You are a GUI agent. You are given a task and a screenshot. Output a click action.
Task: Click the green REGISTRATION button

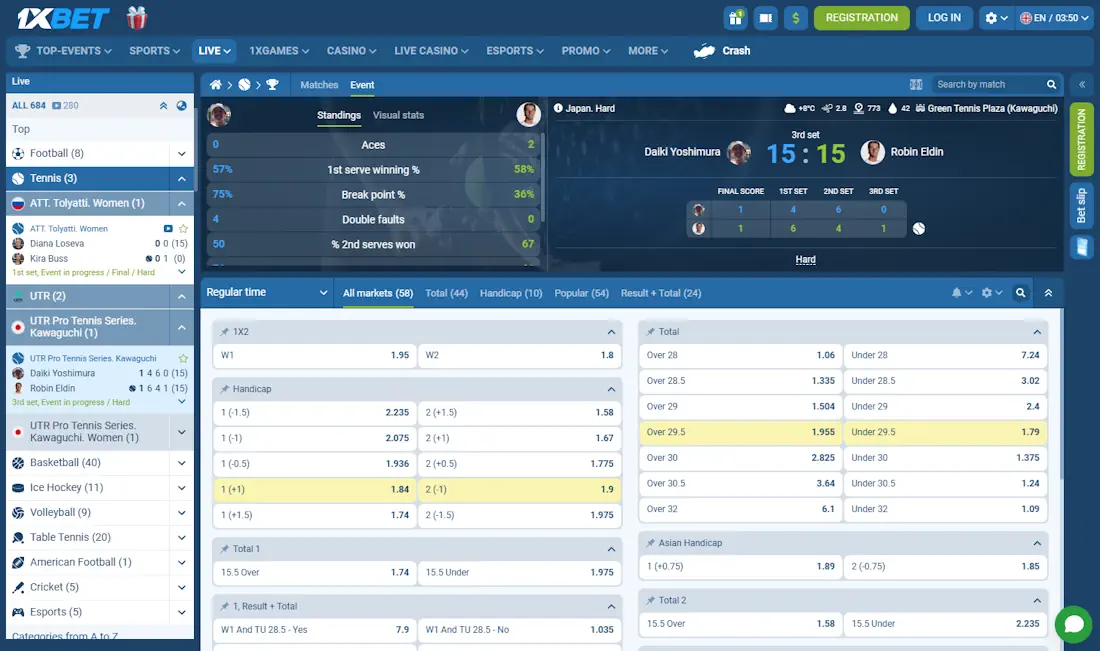pyautogui.click(x=861, y=18)
